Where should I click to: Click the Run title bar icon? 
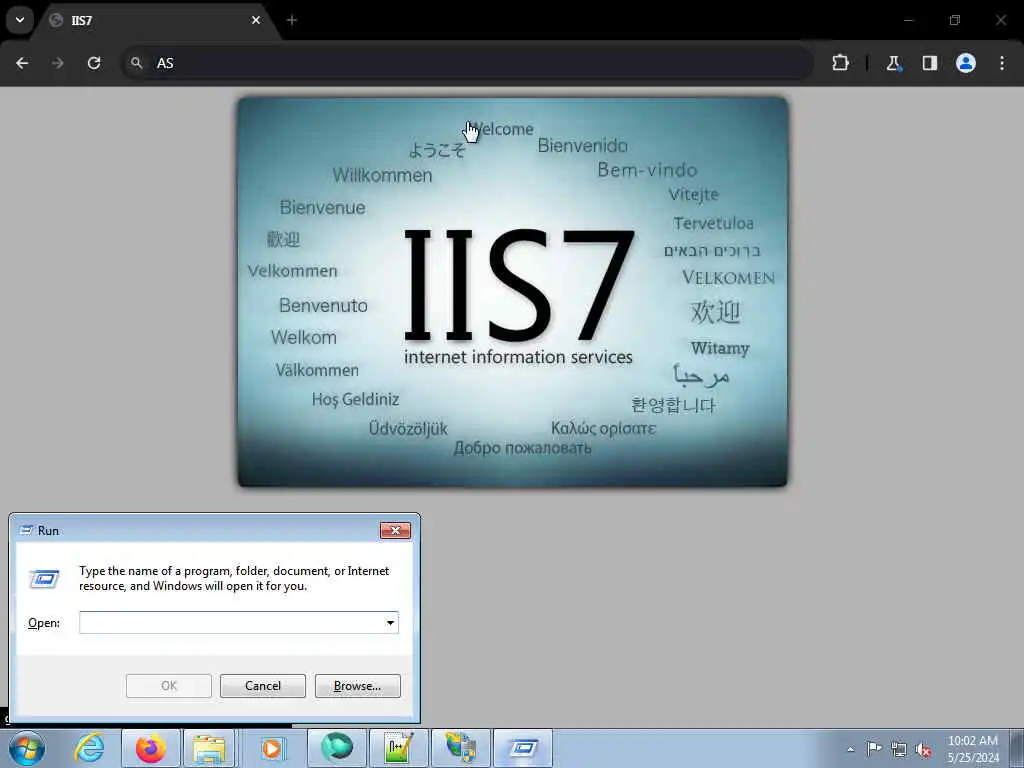point(26,530)
